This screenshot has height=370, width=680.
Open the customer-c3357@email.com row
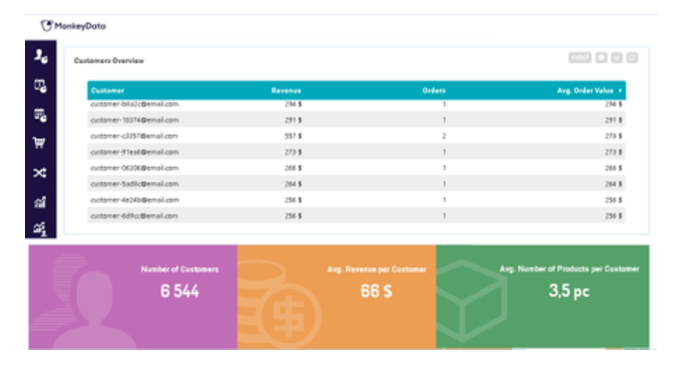click(x=356, y=136)
